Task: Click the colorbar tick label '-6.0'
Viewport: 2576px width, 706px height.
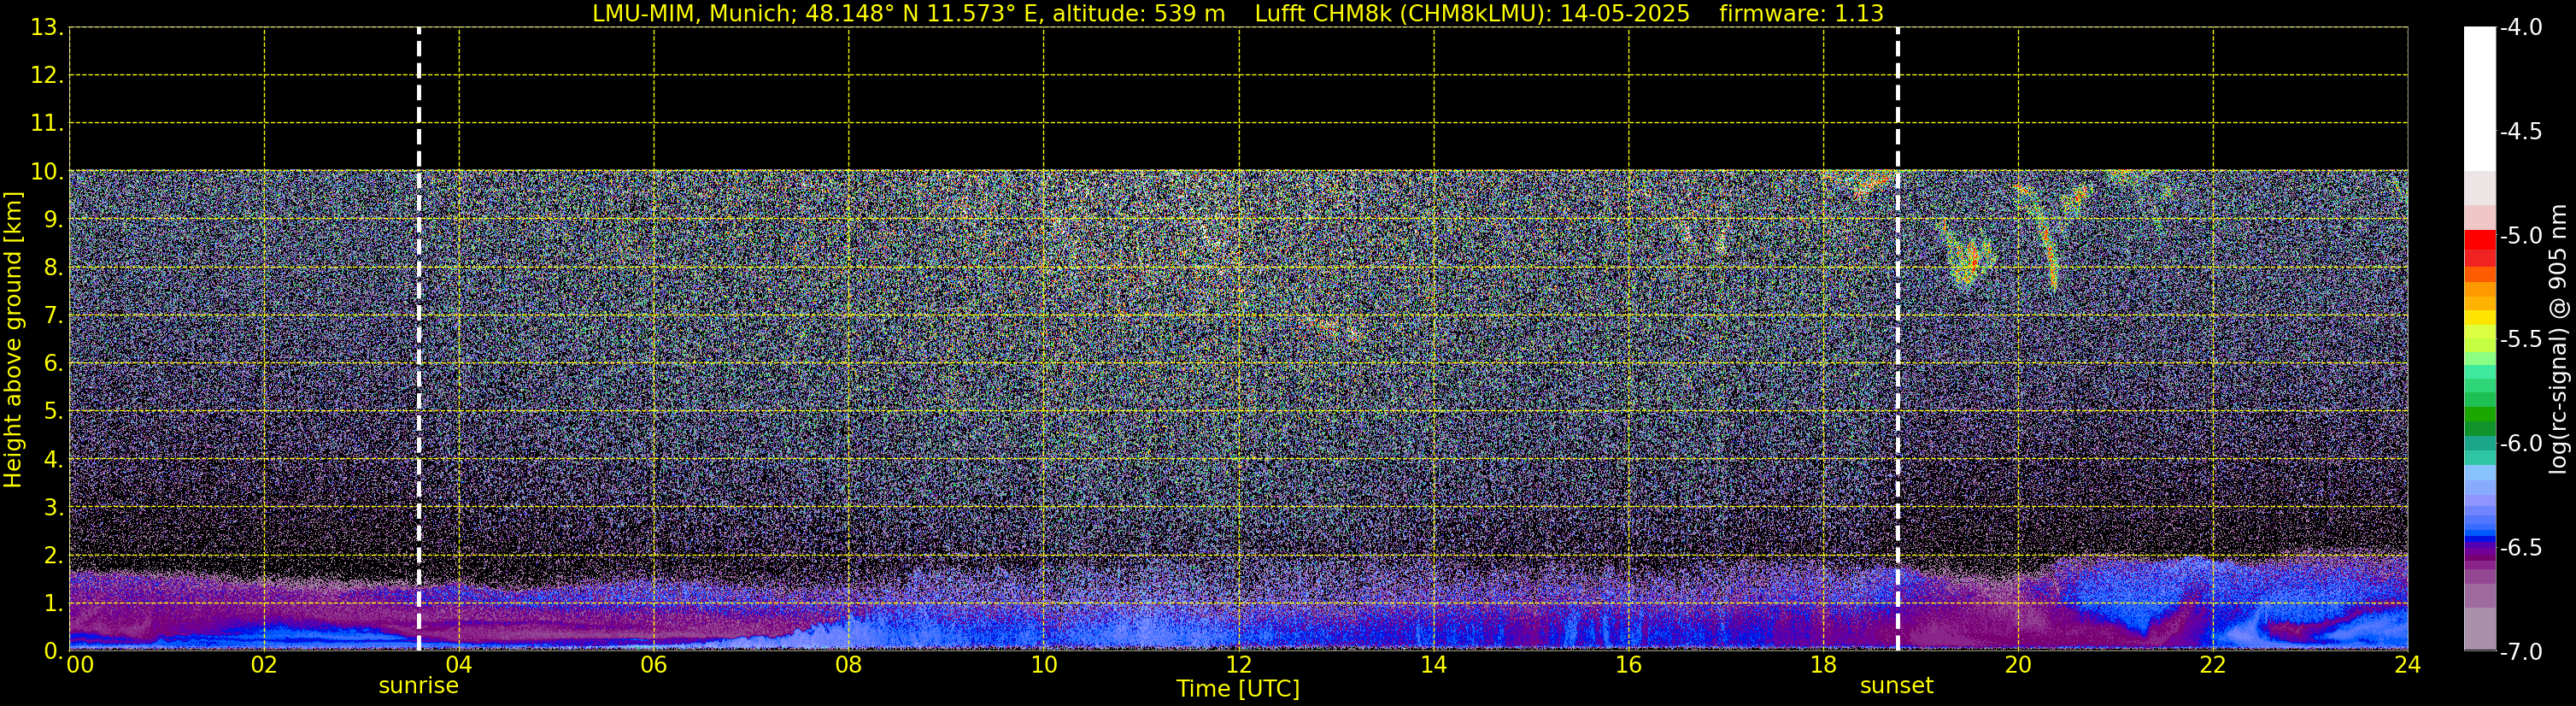Action: click(x=2520, y=444)
